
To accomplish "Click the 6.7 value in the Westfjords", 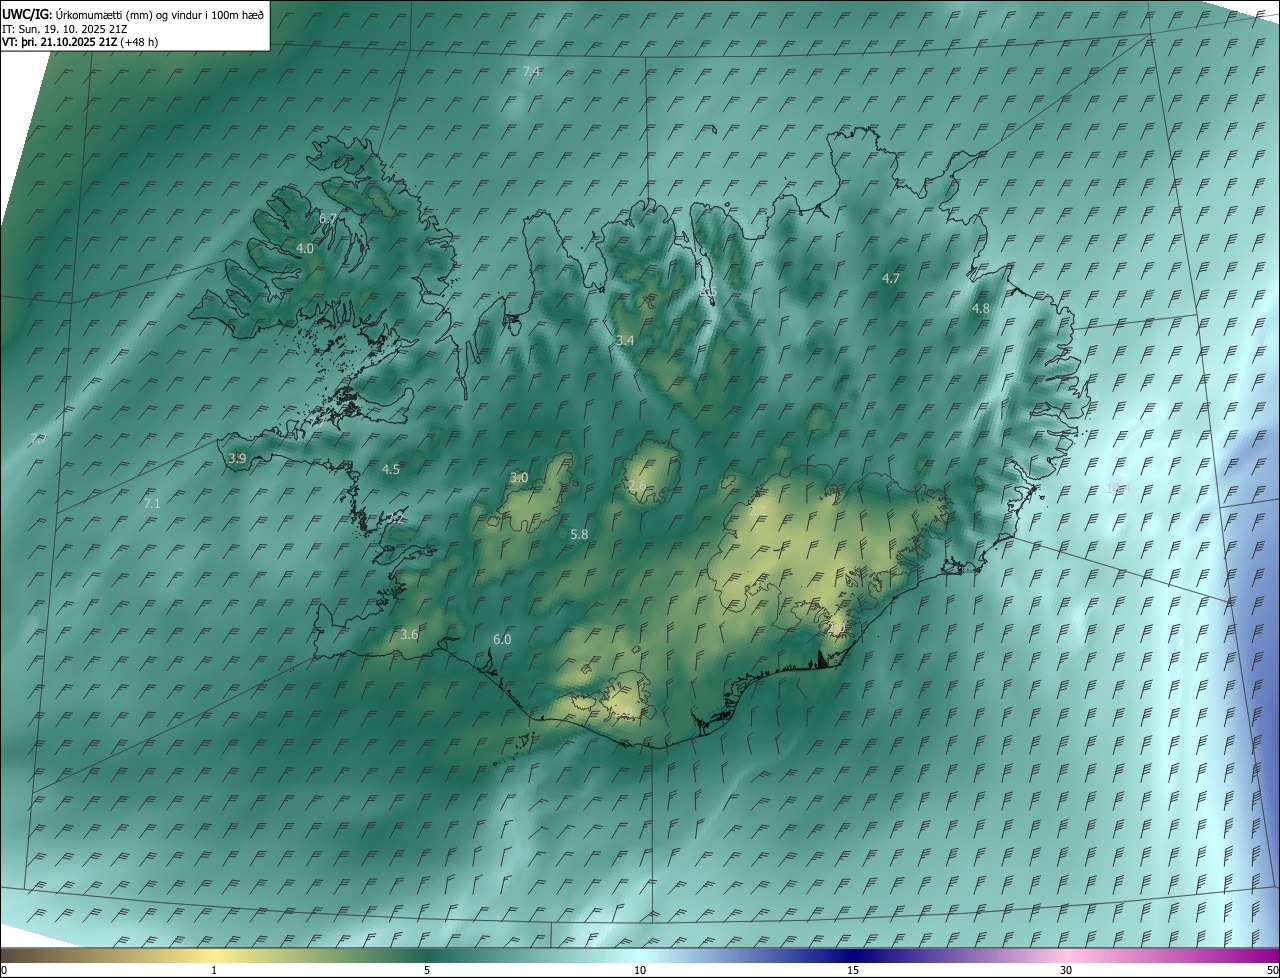I will click(x=328, y=218).
